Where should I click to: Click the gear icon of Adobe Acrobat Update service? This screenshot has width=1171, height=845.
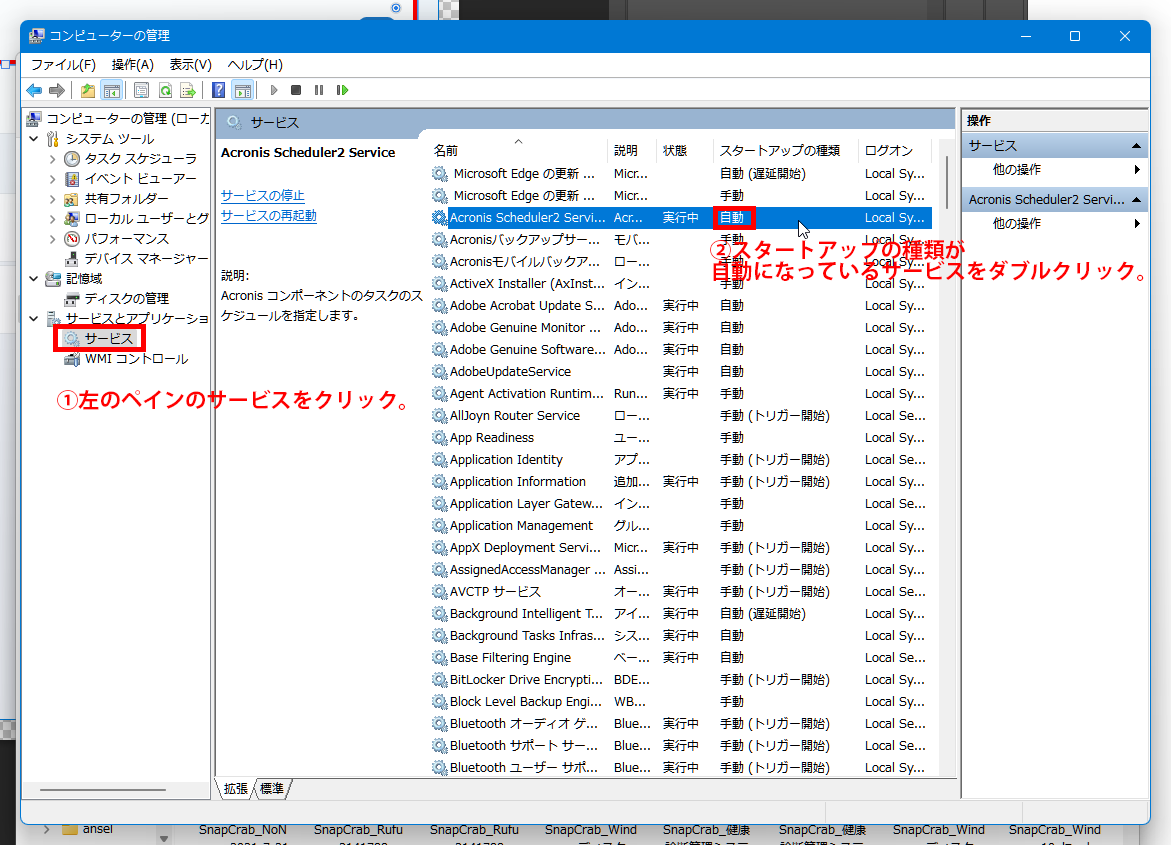click(x=439, y=306)
